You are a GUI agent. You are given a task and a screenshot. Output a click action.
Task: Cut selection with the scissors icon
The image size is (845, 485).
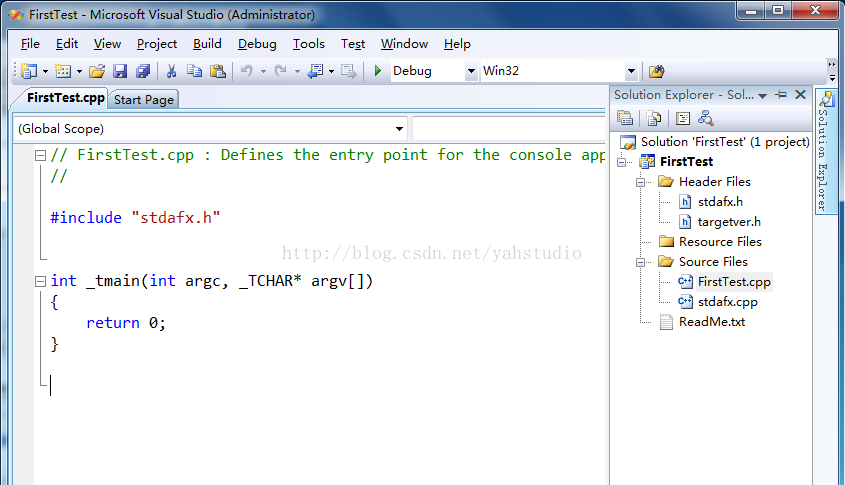pyautogui.click(x=171, y=71)
